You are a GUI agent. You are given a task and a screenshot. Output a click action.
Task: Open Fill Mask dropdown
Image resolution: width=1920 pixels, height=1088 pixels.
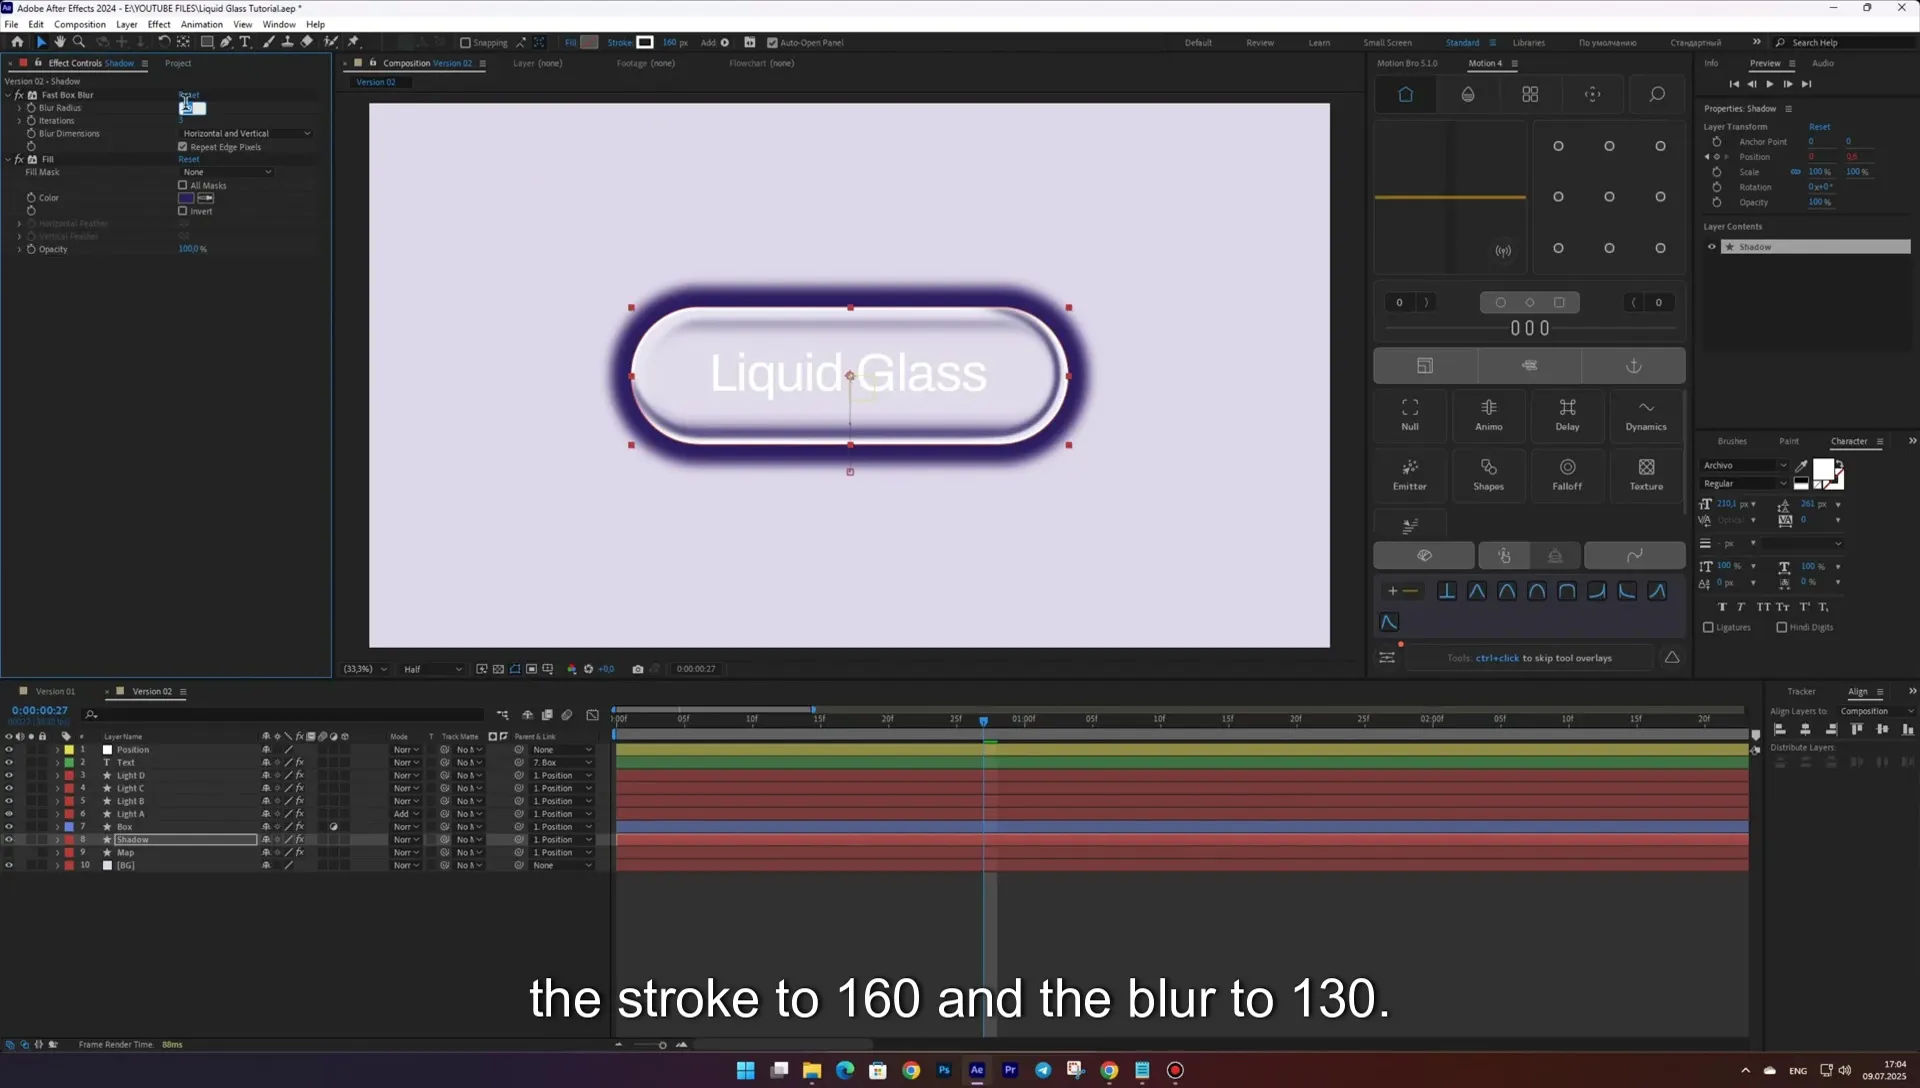(x=226, y=172)
